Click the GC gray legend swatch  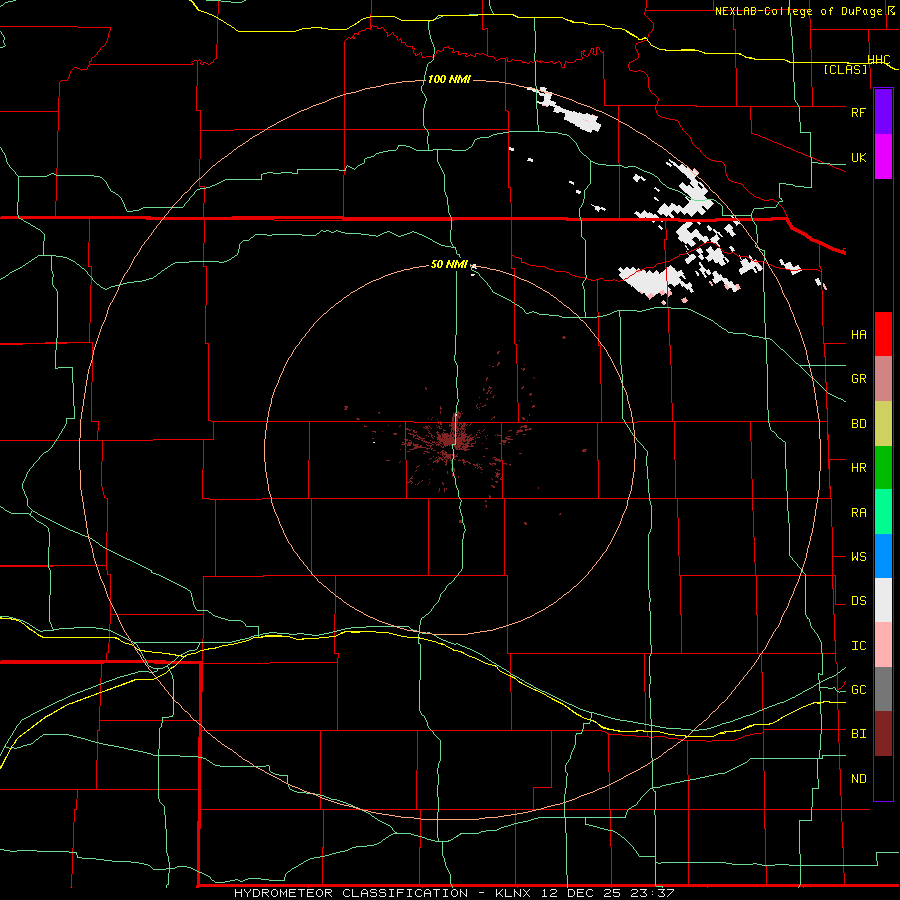883,689
